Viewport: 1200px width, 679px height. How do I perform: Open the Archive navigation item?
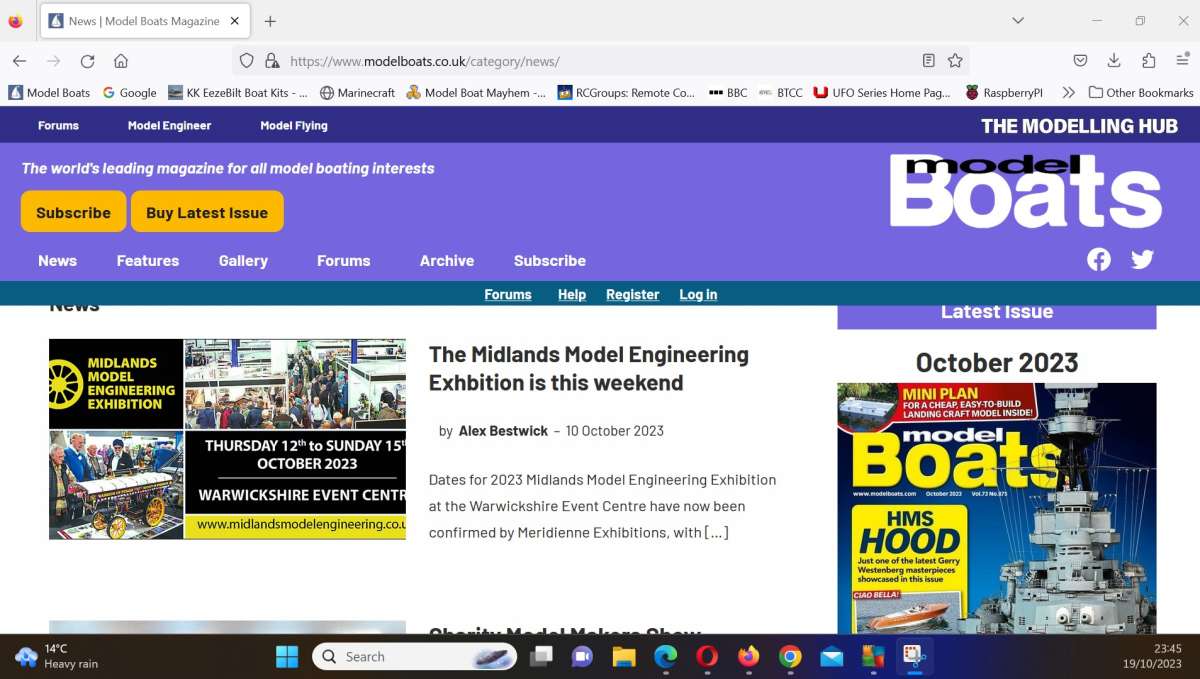tap(447, 260)
